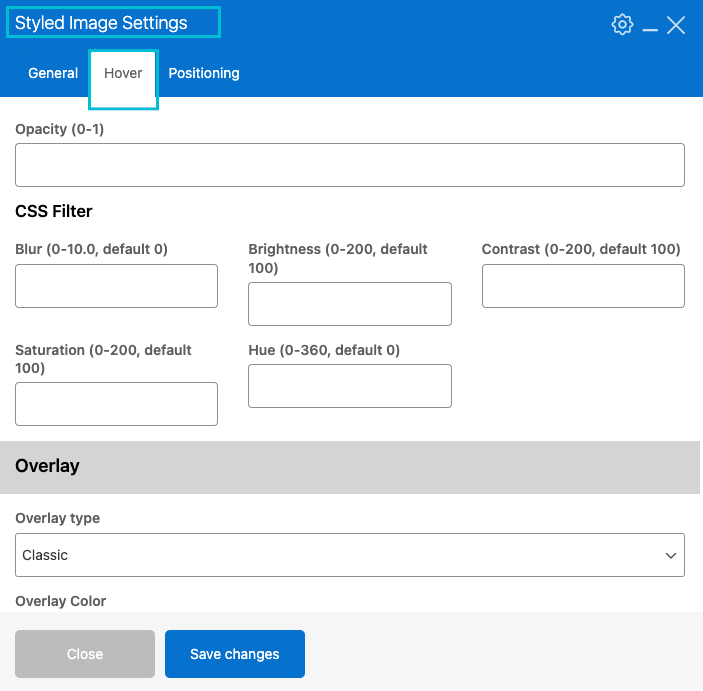Viewport: 703px width, 691px height.
Task: Open the Positioning tab
Action: click(x=204, y=73)
